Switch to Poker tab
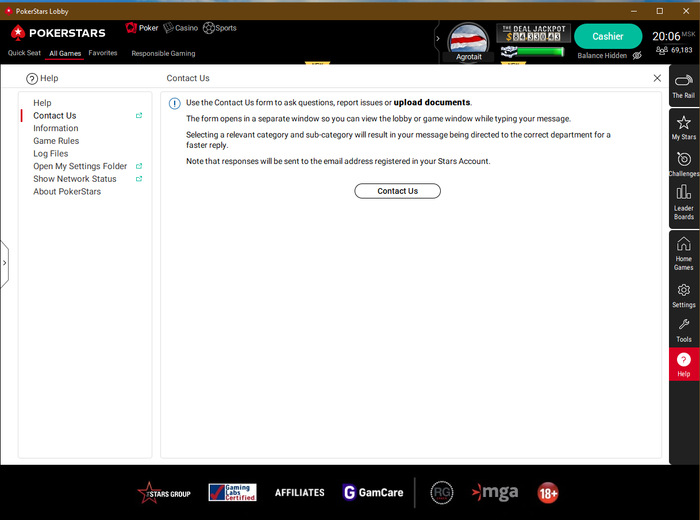The image size is (700, 520). [142, 28]
